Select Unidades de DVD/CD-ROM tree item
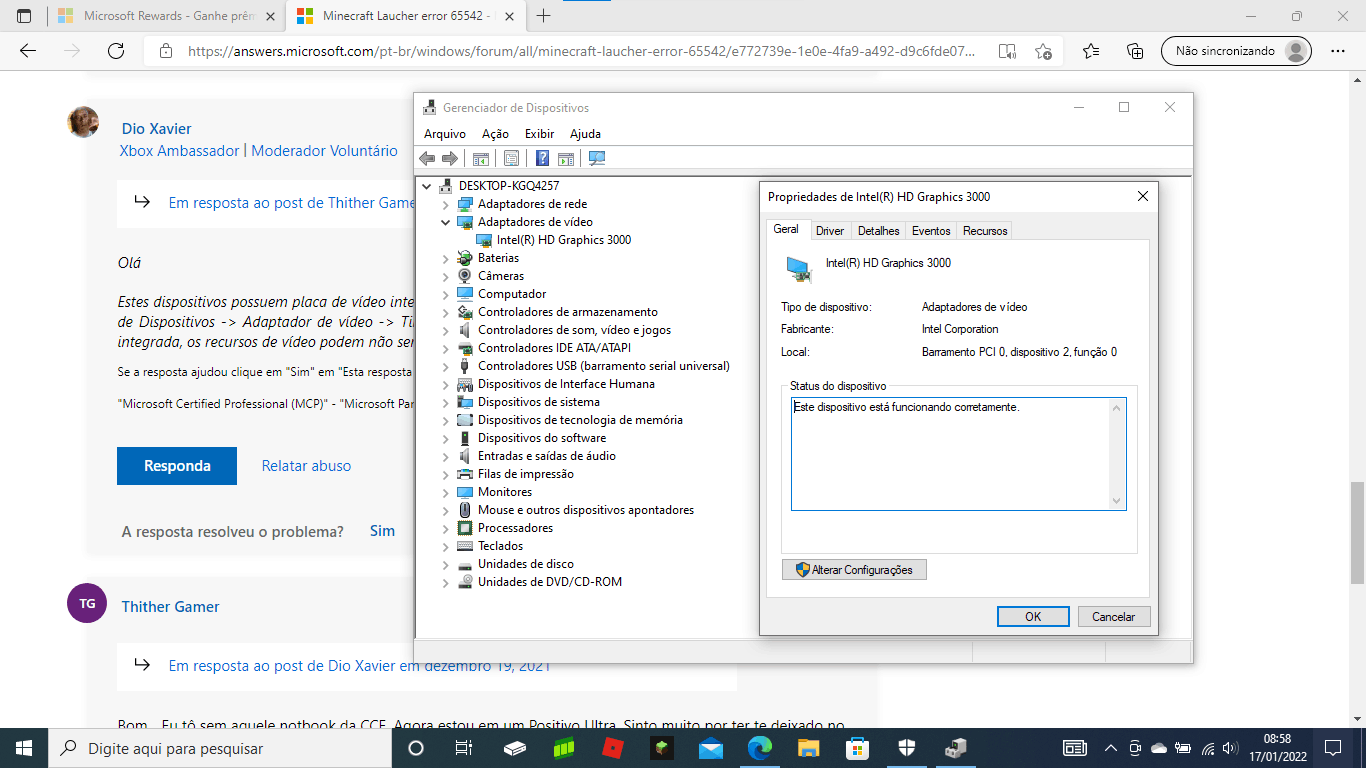This screenshot has height=768, width=1366. (x=550, y=582)
